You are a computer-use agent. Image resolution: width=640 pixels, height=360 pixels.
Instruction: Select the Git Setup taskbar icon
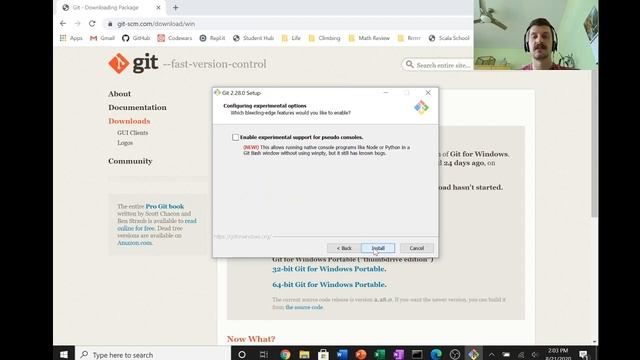(473, 355)
